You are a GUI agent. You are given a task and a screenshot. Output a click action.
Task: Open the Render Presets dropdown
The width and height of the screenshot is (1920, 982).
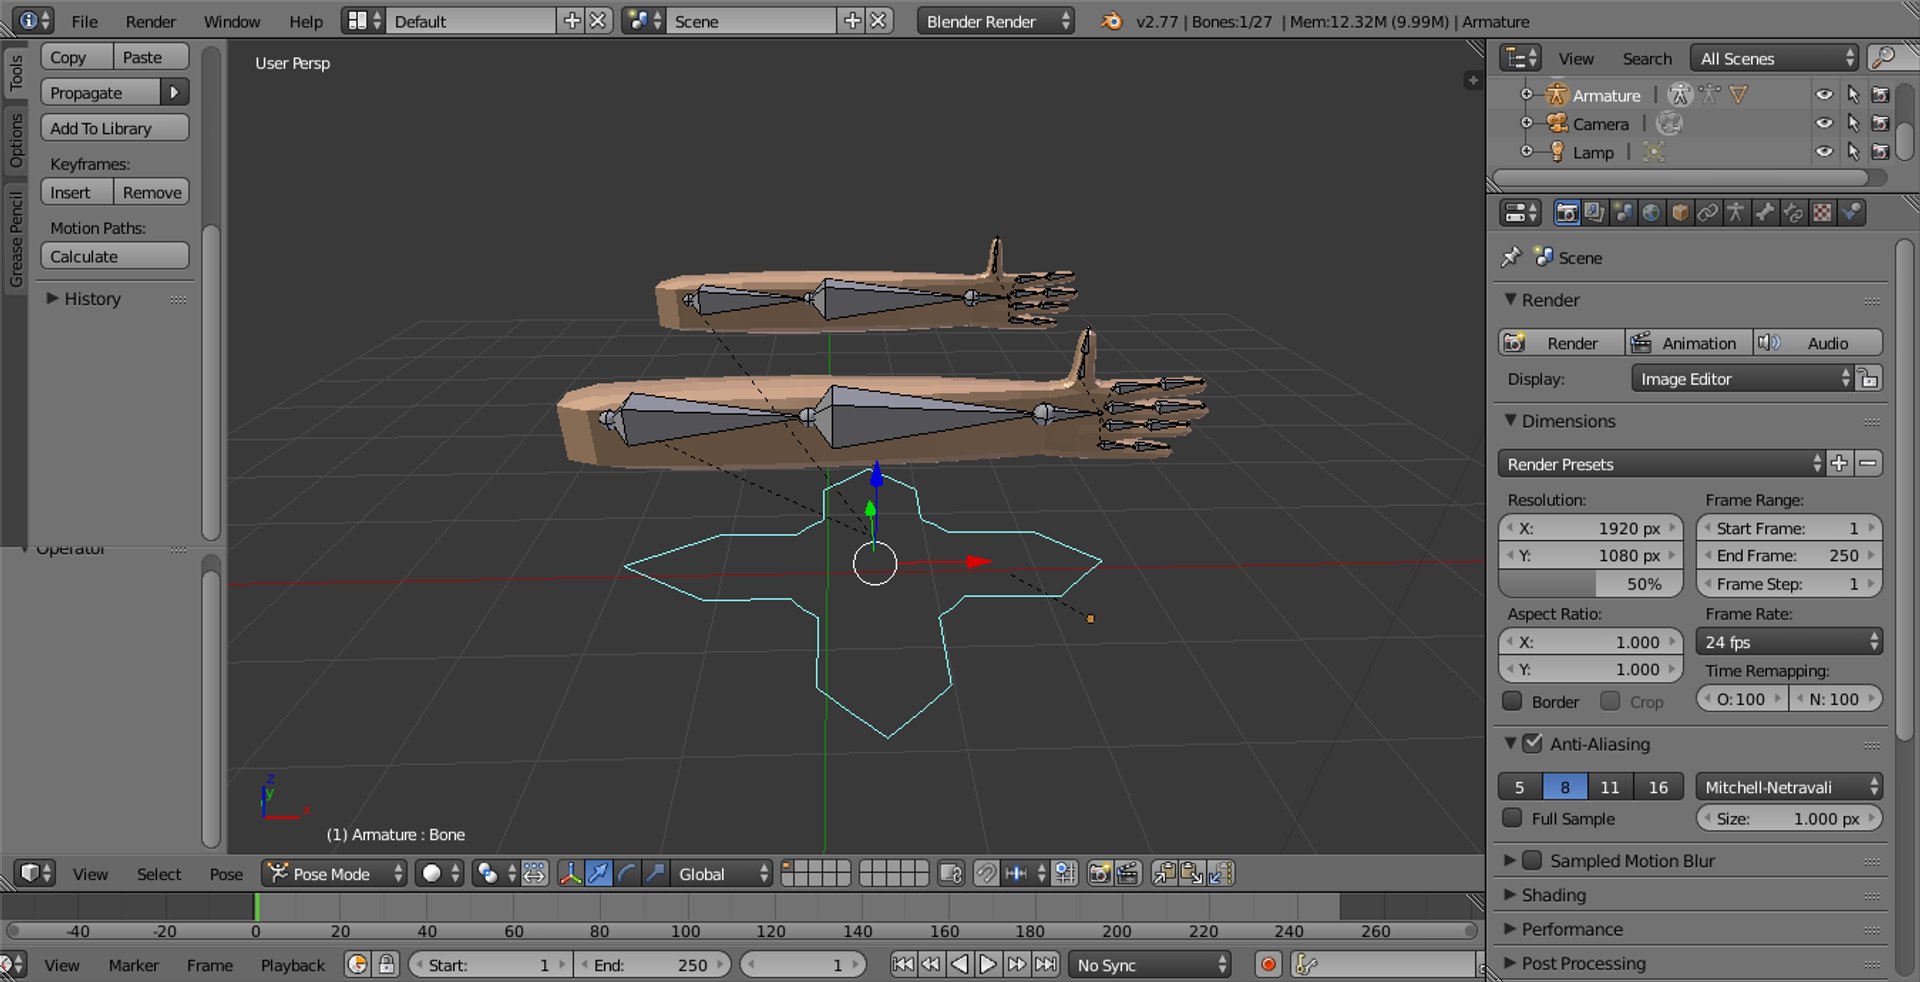coord(1661,464)
